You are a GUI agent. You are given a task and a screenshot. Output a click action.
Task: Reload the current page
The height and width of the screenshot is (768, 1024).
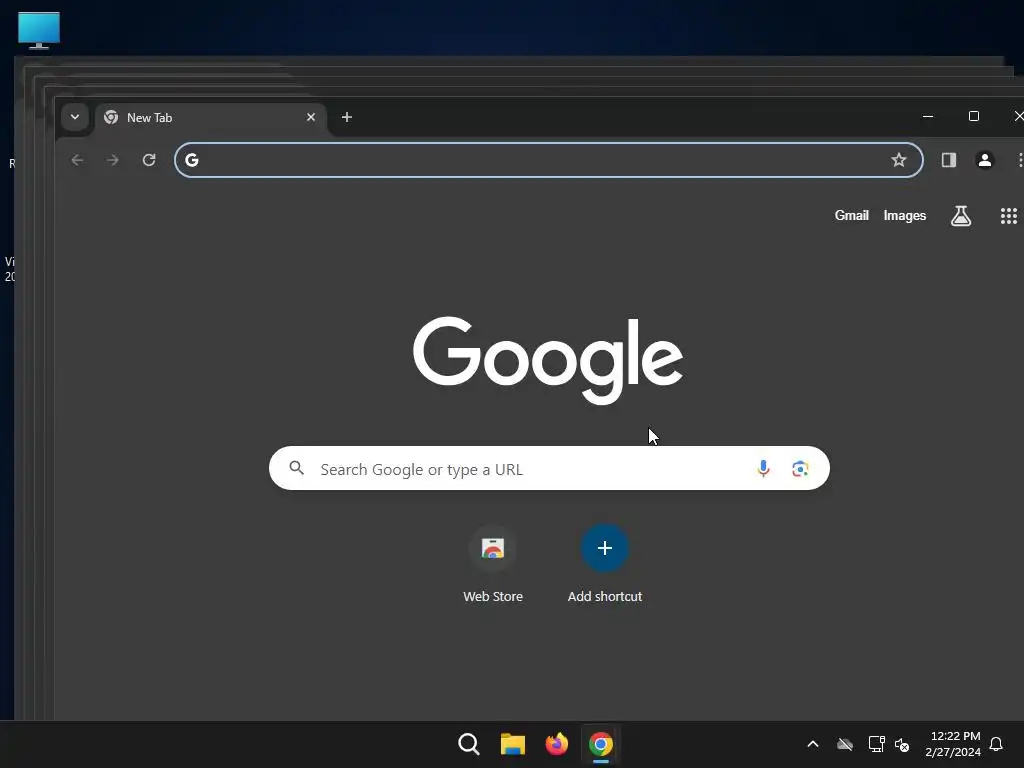point(149,160)
